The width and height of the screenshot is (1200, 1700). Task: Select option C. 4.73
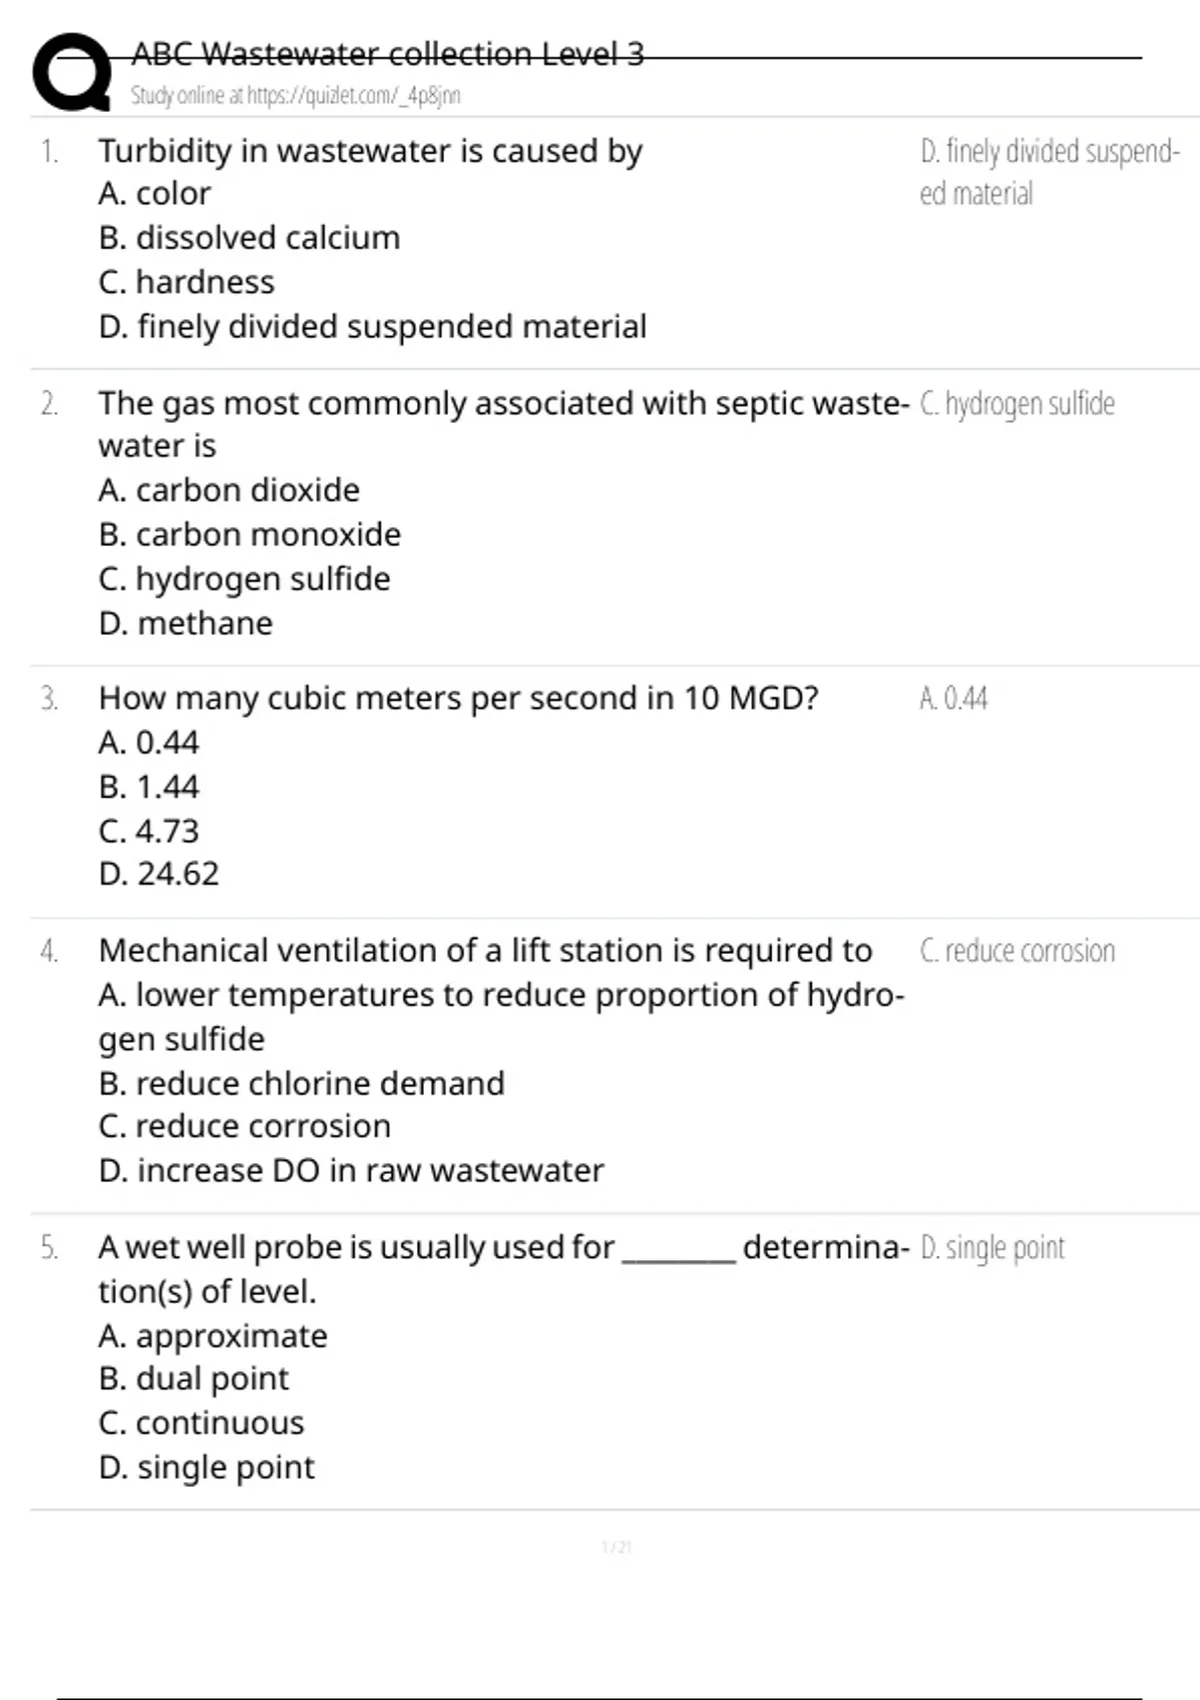pyautogui.click(x=149, y=831)
